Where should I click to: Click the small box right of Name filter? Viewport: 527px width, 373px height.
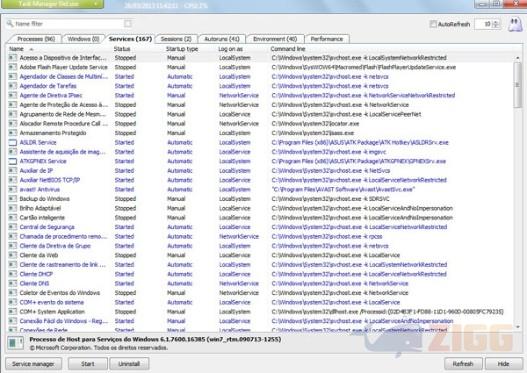point(128,24)
